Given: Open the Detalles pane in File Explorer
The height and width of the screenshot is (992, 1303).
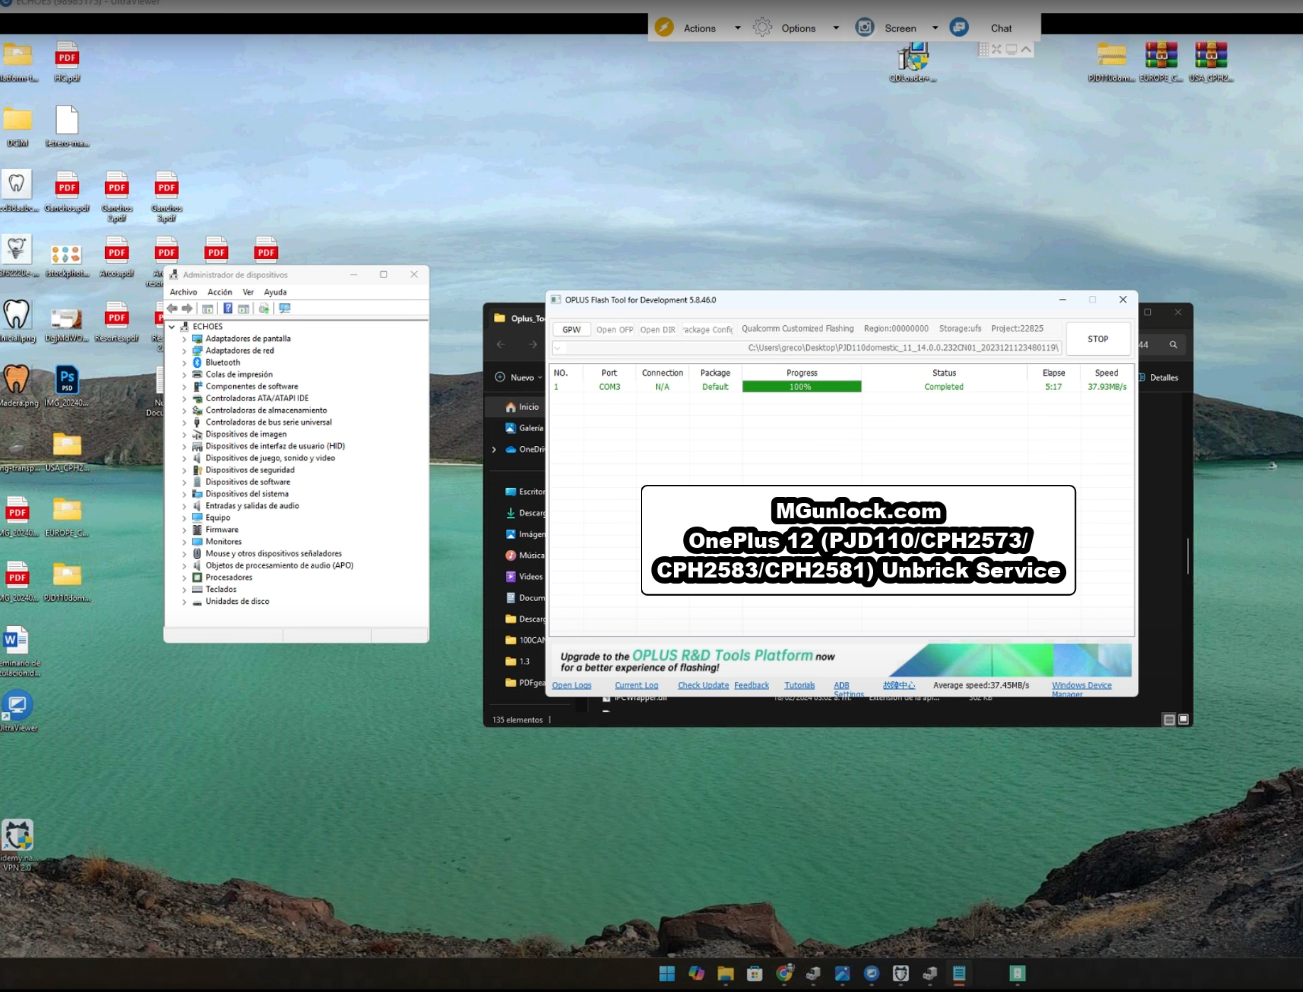Looking at the screenshot, I should [1158, 378].
